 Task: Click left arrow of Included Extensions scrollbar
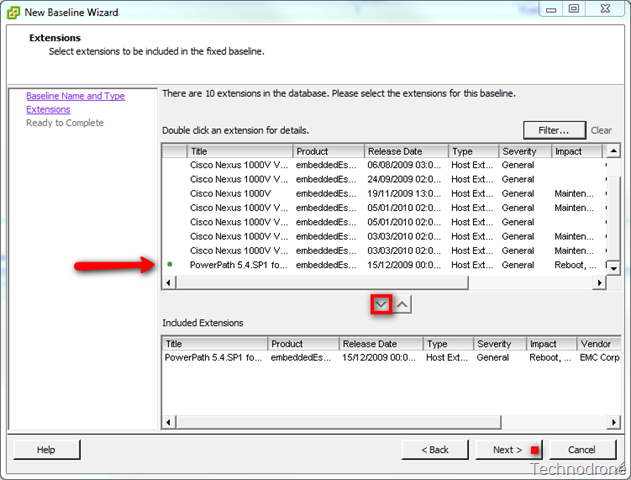tap(168, 422)
